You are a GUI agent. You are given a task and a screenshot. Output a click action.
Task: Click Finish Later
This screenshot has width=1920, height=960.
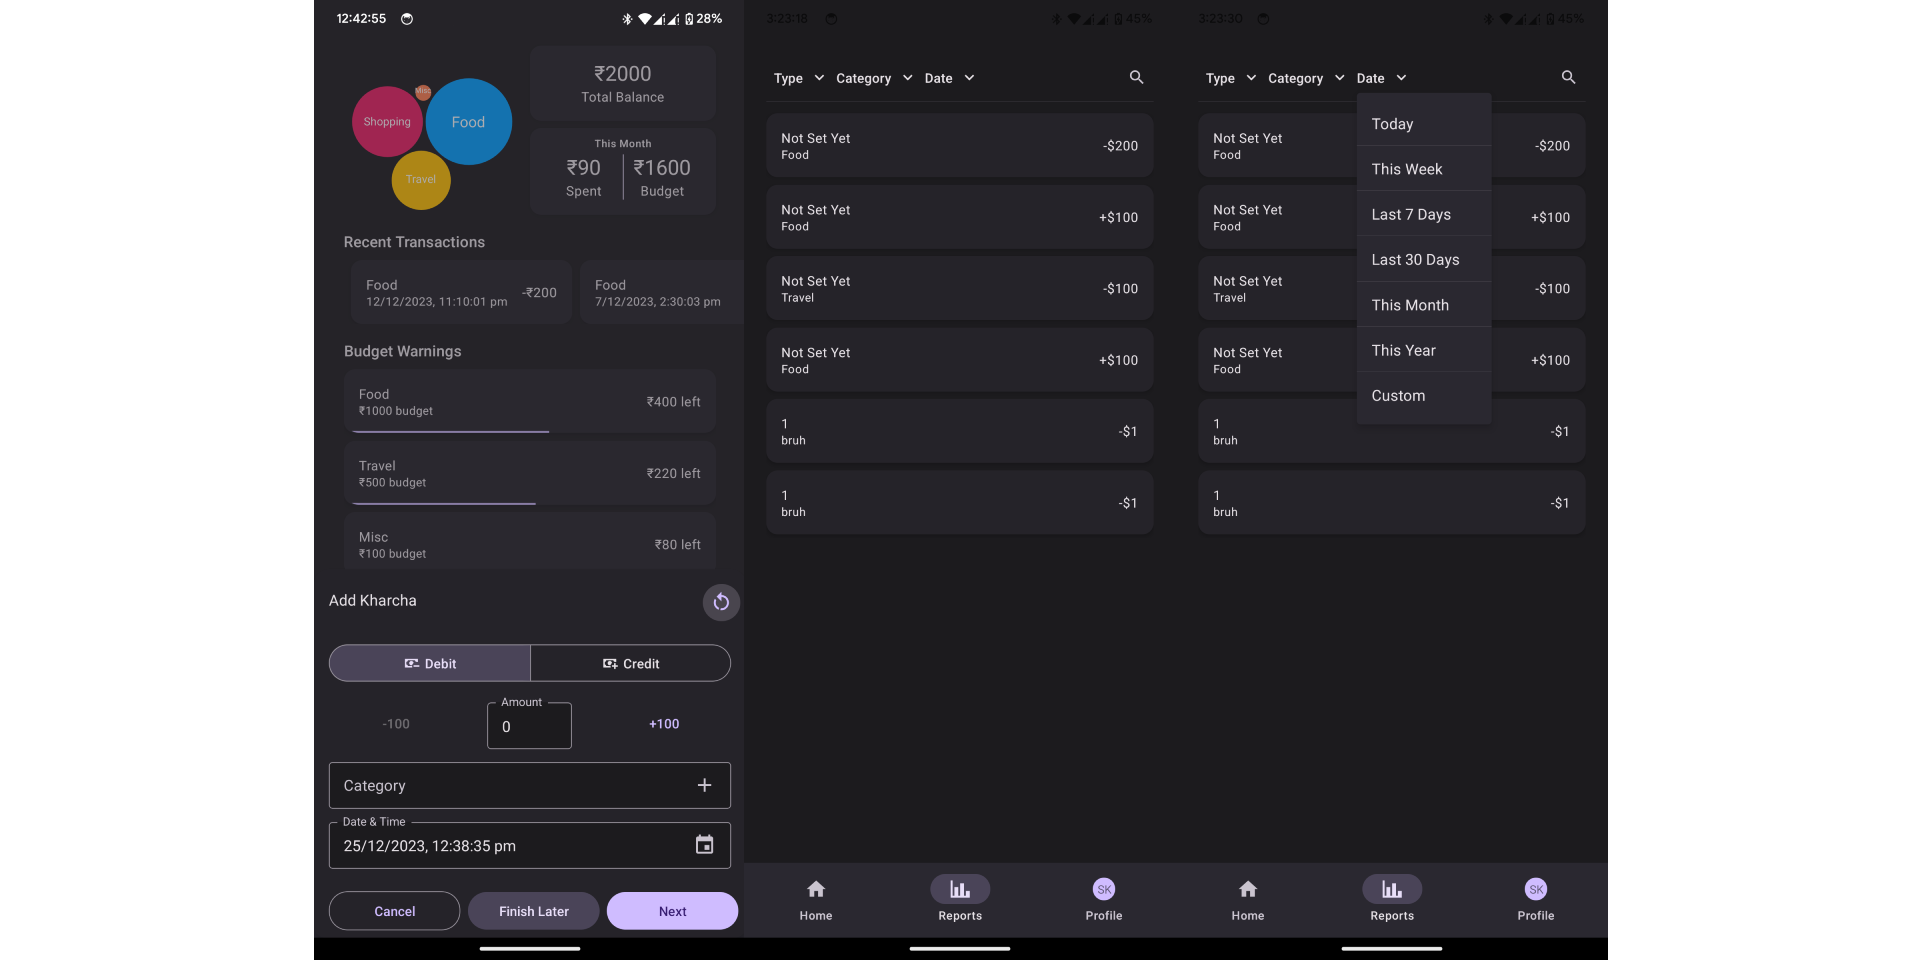pyautogui.click(x=533, y=910)
